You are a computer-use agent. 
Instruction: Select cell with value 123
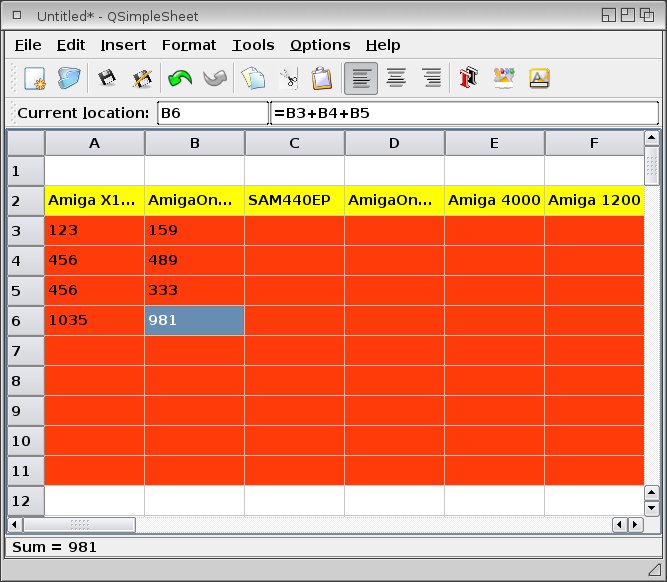pyautogui.click(x=94, y=231)
